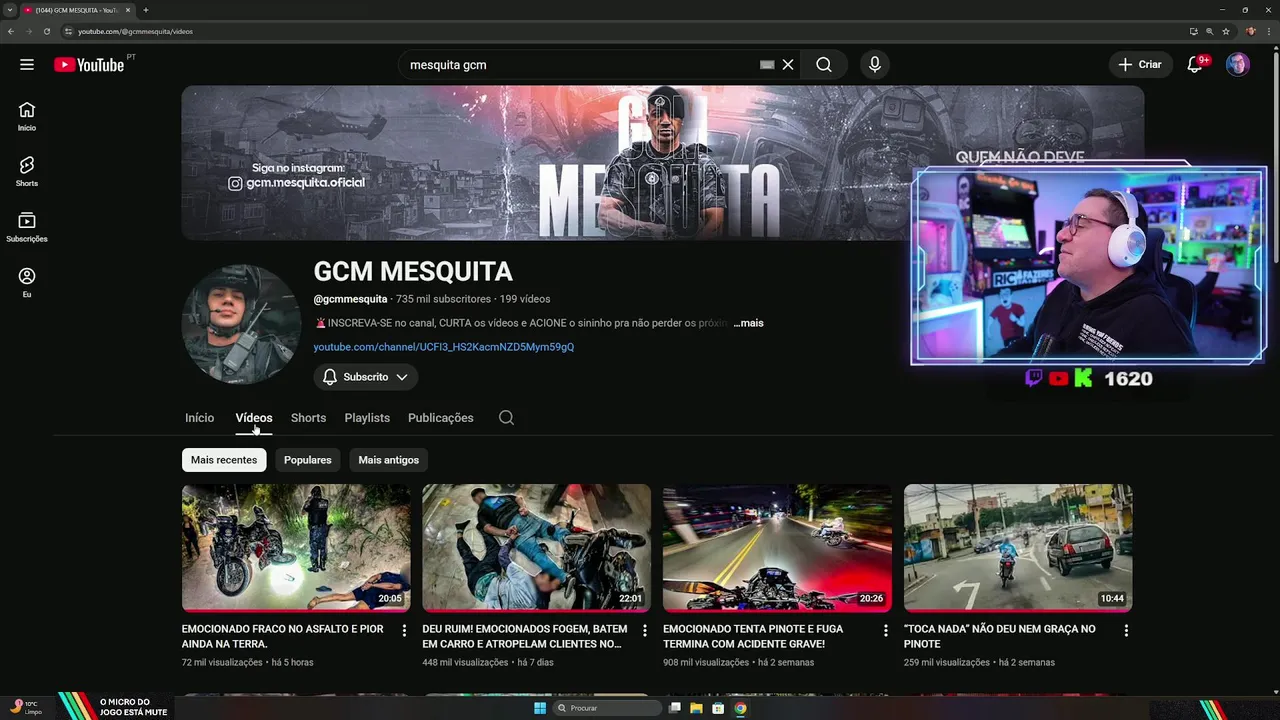Open File Explorer from the taskbar
This screenshot has width=1280, height=720.
(x=696, y=708)
